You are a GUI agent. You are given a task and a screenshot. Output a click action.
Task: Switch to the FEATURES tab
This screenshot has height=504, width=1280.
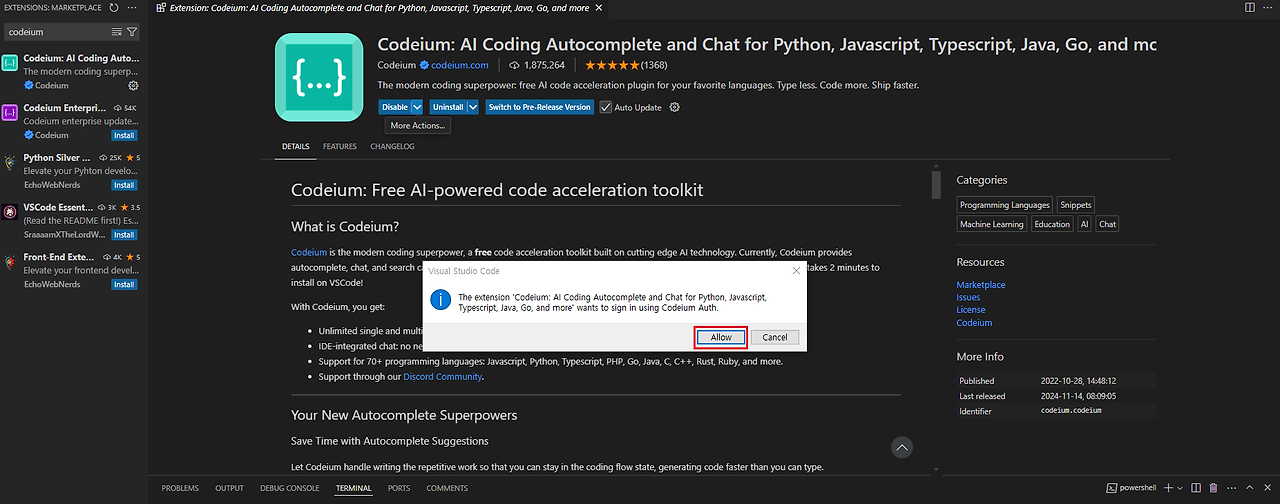tap(340, 146)
